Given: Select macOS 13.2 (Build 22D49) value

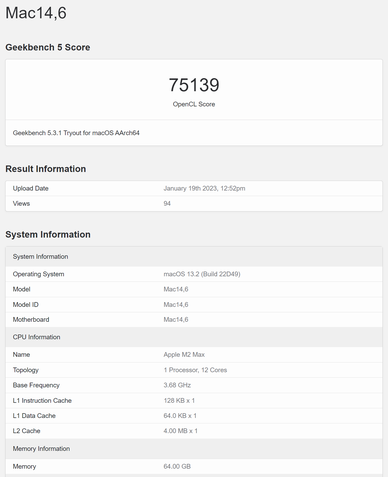Looking at the screenshot, I should coord(202,274).
